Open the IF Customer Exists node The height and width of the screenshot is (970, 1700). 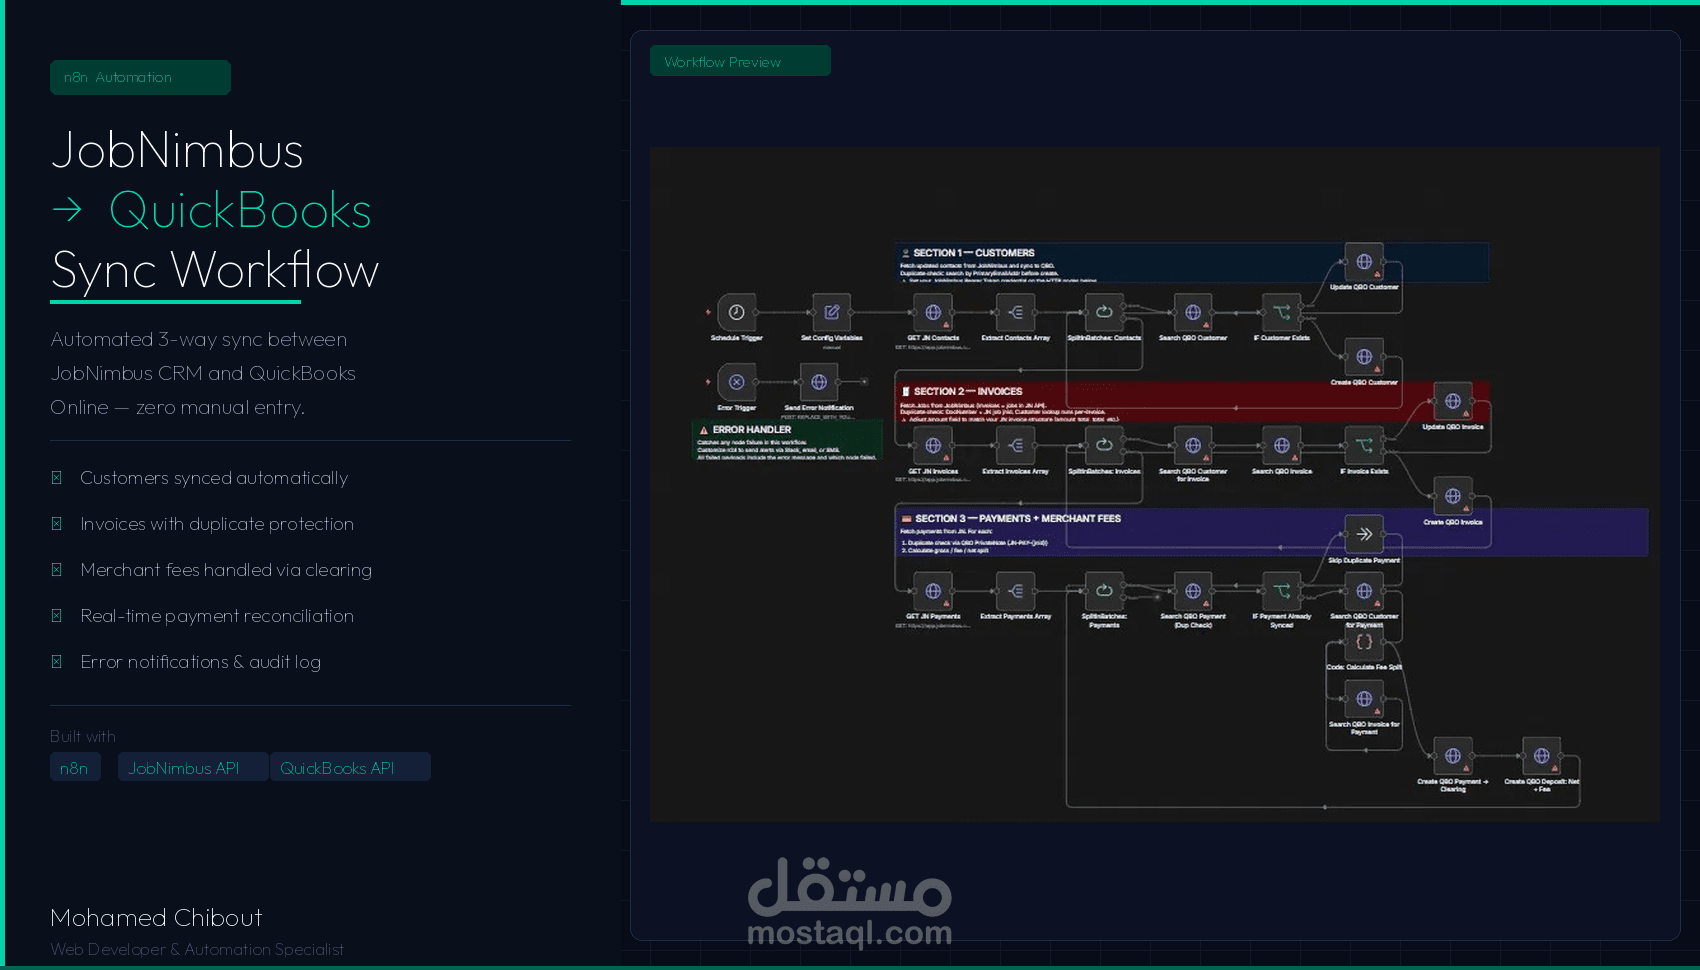tap(1282, 312)
